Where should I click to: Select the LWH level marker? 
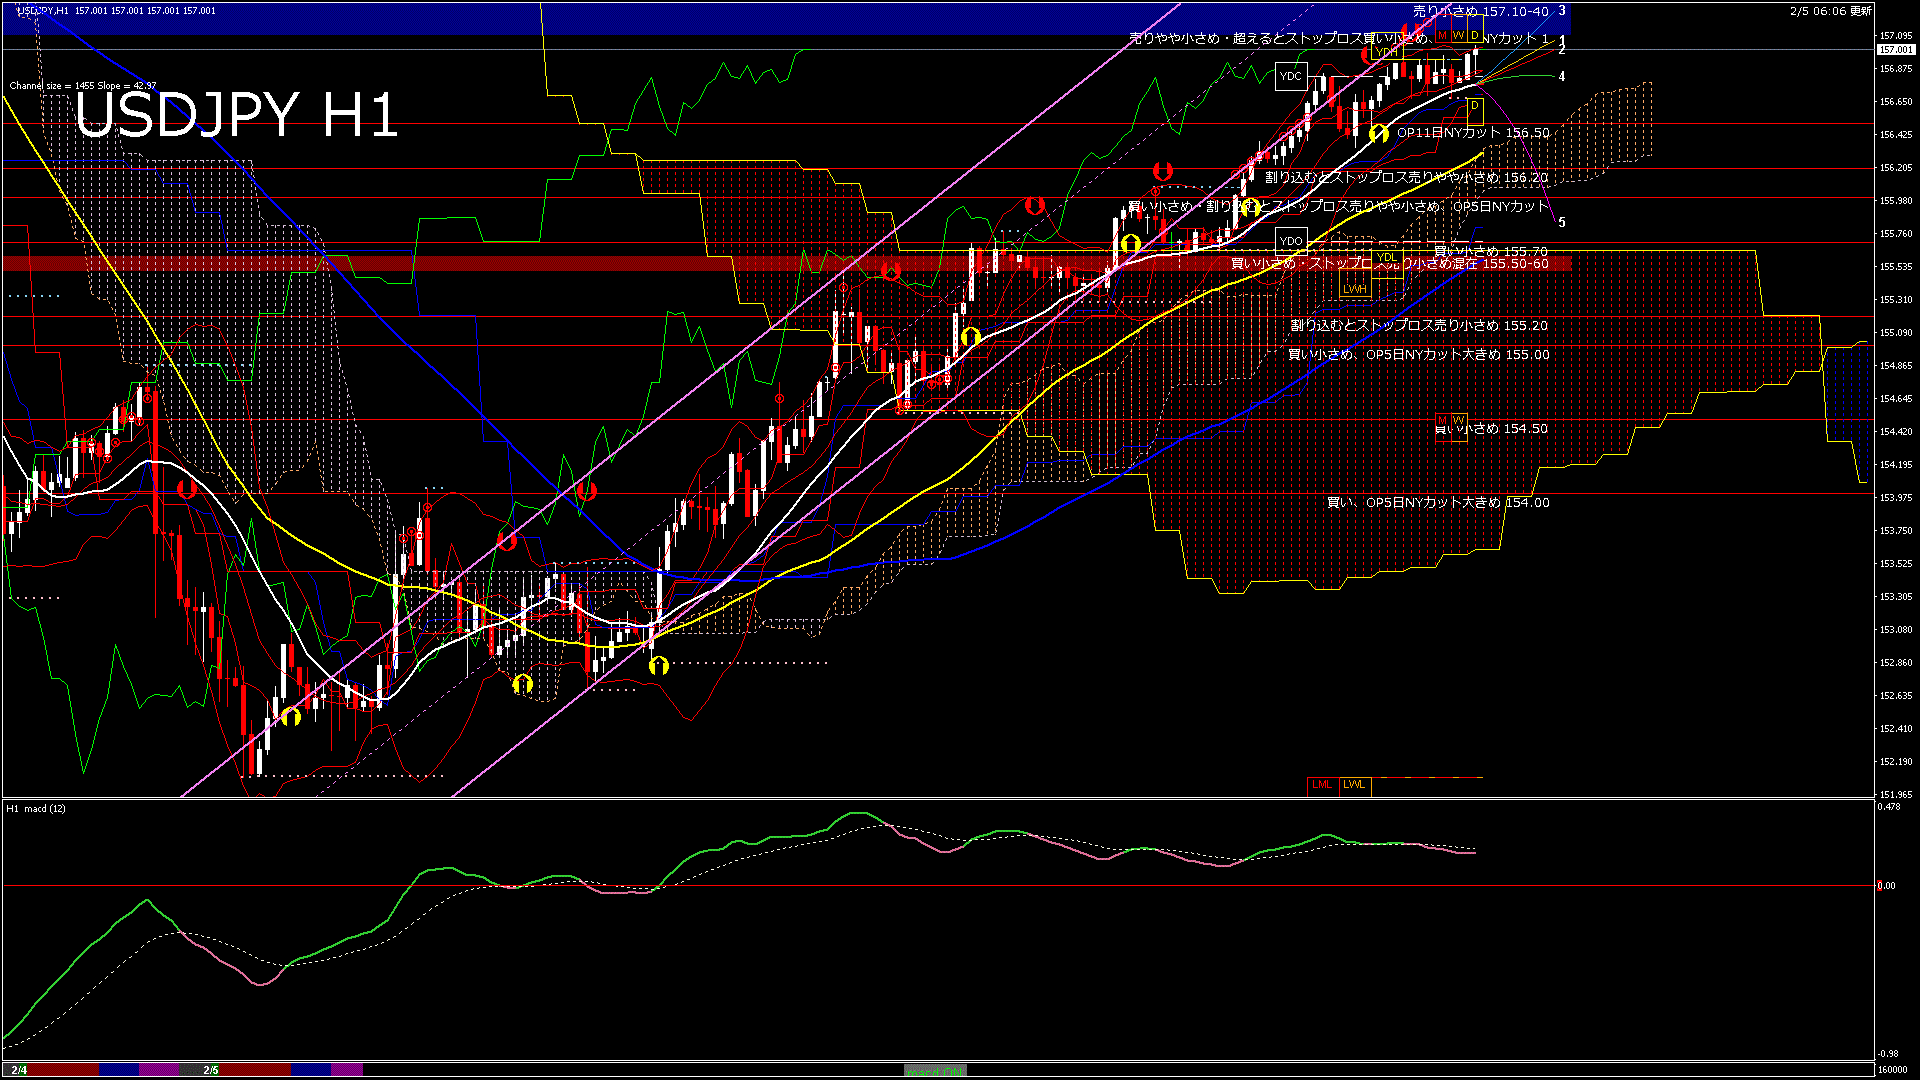click(x=1355, y=289)
